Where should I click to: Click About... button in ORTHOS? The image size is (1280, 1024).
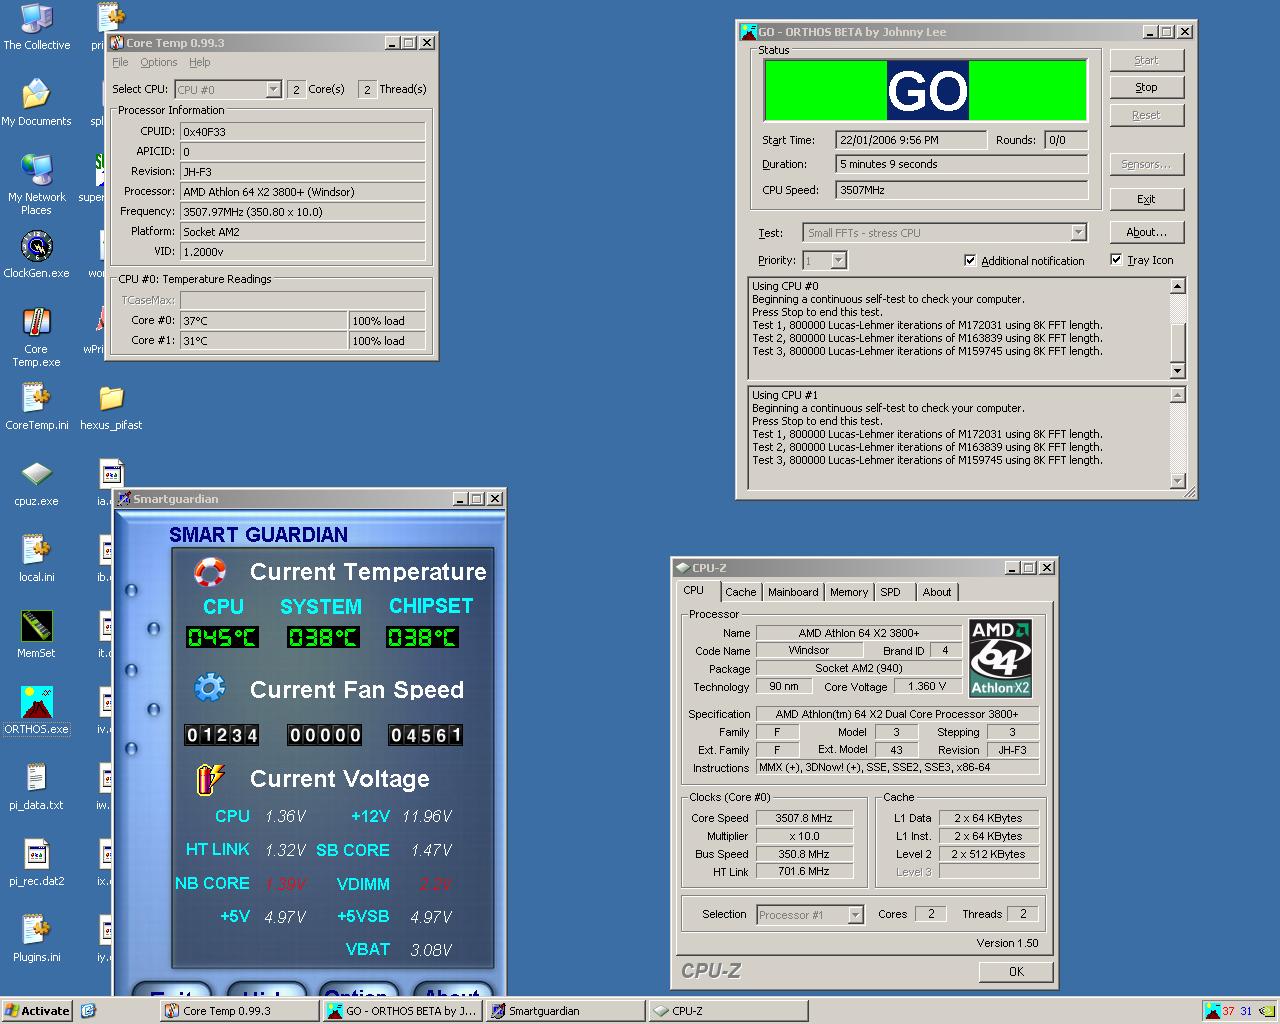point(1146,232)
